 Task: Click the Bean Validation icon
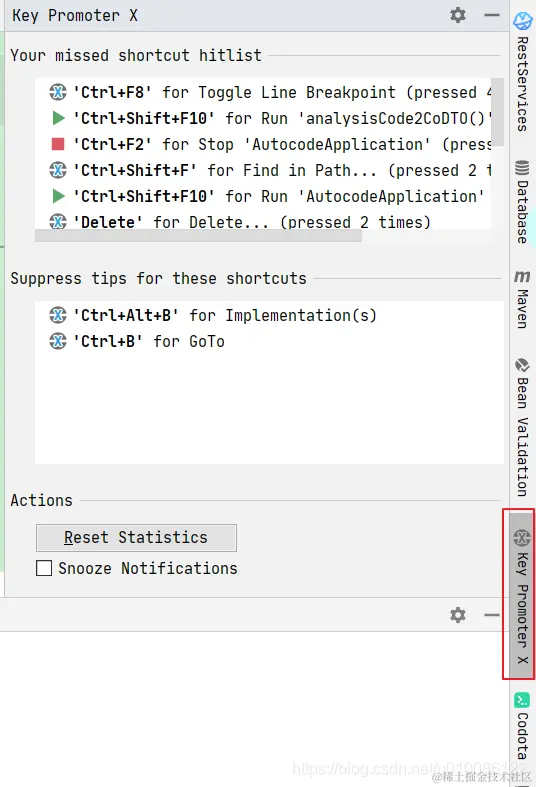click(x=522, y=365)
